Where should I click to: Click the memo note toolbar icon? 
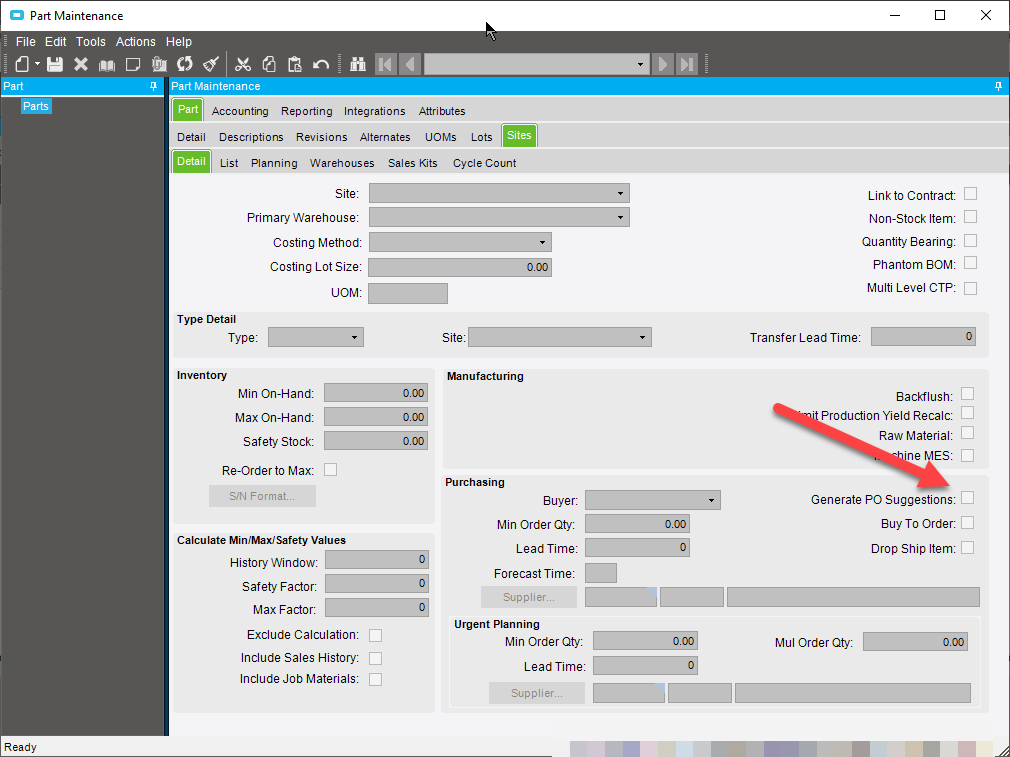pyautogui.click(x=133, y=64)
